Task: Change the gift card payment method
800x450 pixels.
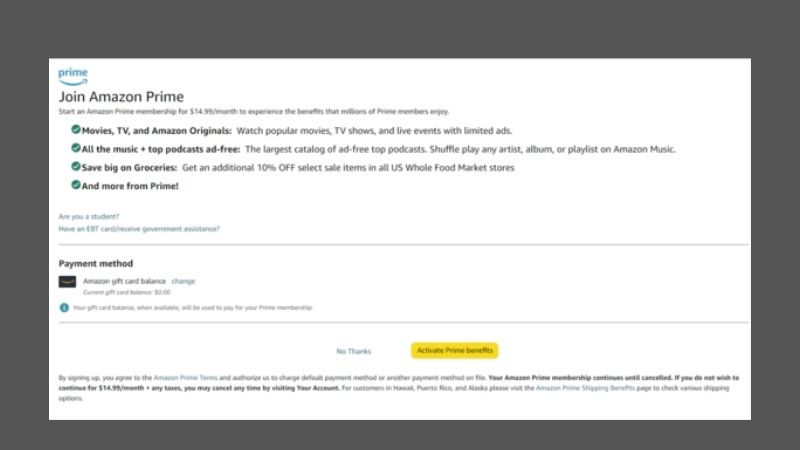Action: pos(183,281)
